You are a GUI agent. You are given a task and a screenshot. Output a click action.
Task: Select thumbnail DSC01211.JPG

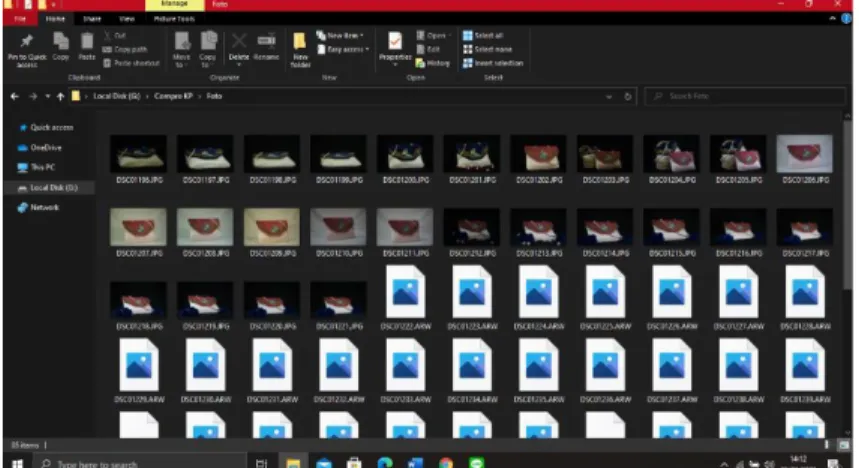[405, 232]
